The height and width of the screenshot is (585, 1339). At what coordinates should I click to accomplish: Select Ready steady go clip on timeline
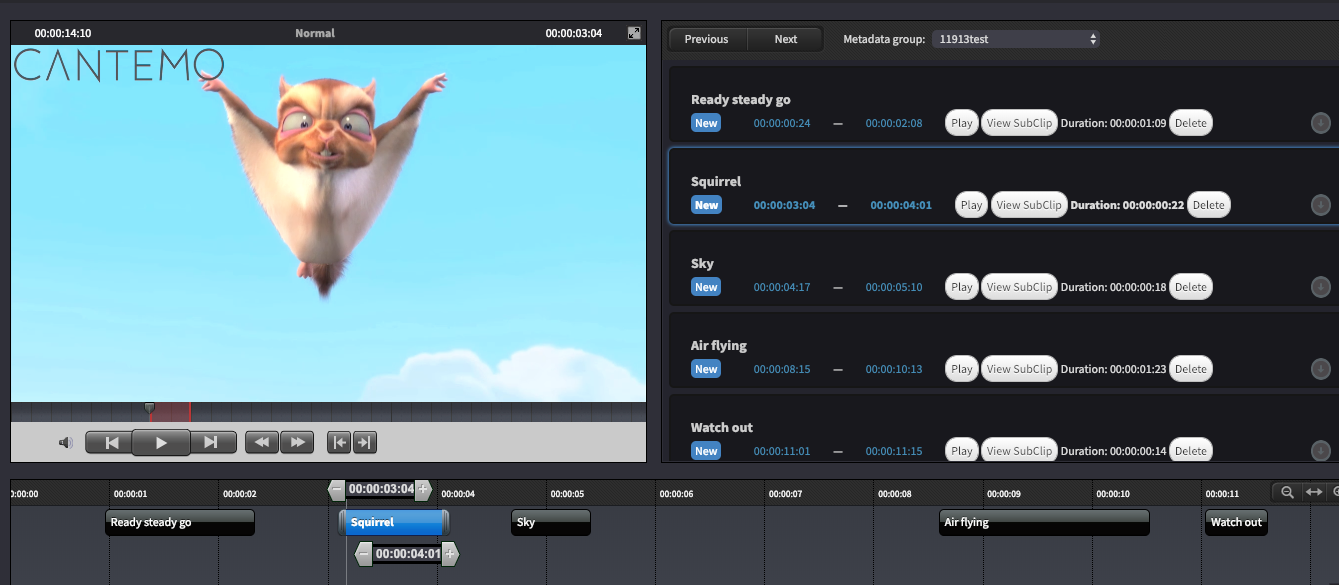click(180, 523)
